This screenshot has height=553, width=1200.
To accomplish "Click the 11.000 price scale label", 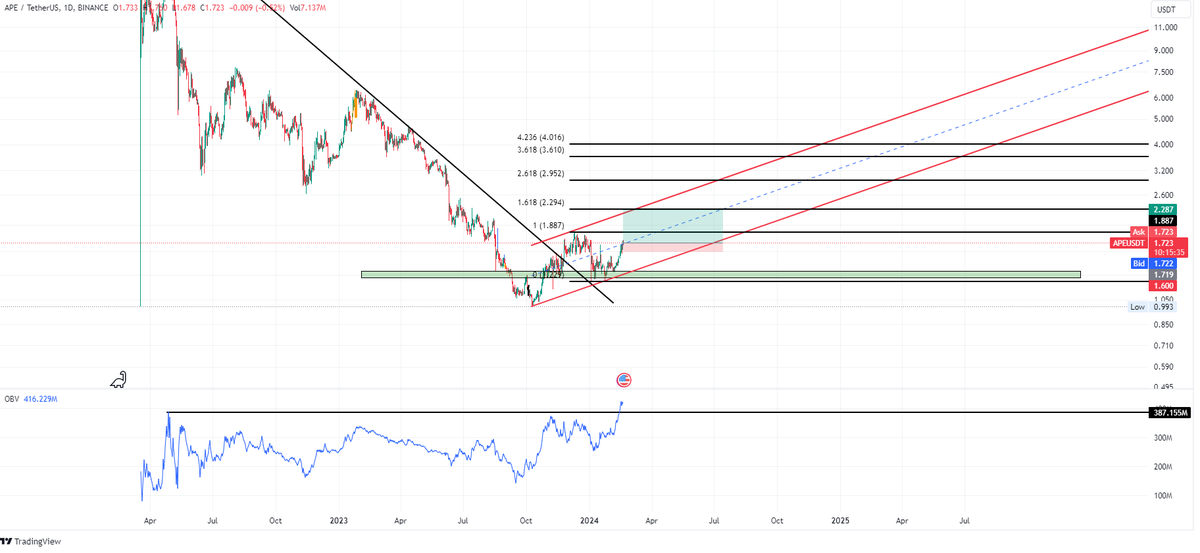I will coord(1166,28).
